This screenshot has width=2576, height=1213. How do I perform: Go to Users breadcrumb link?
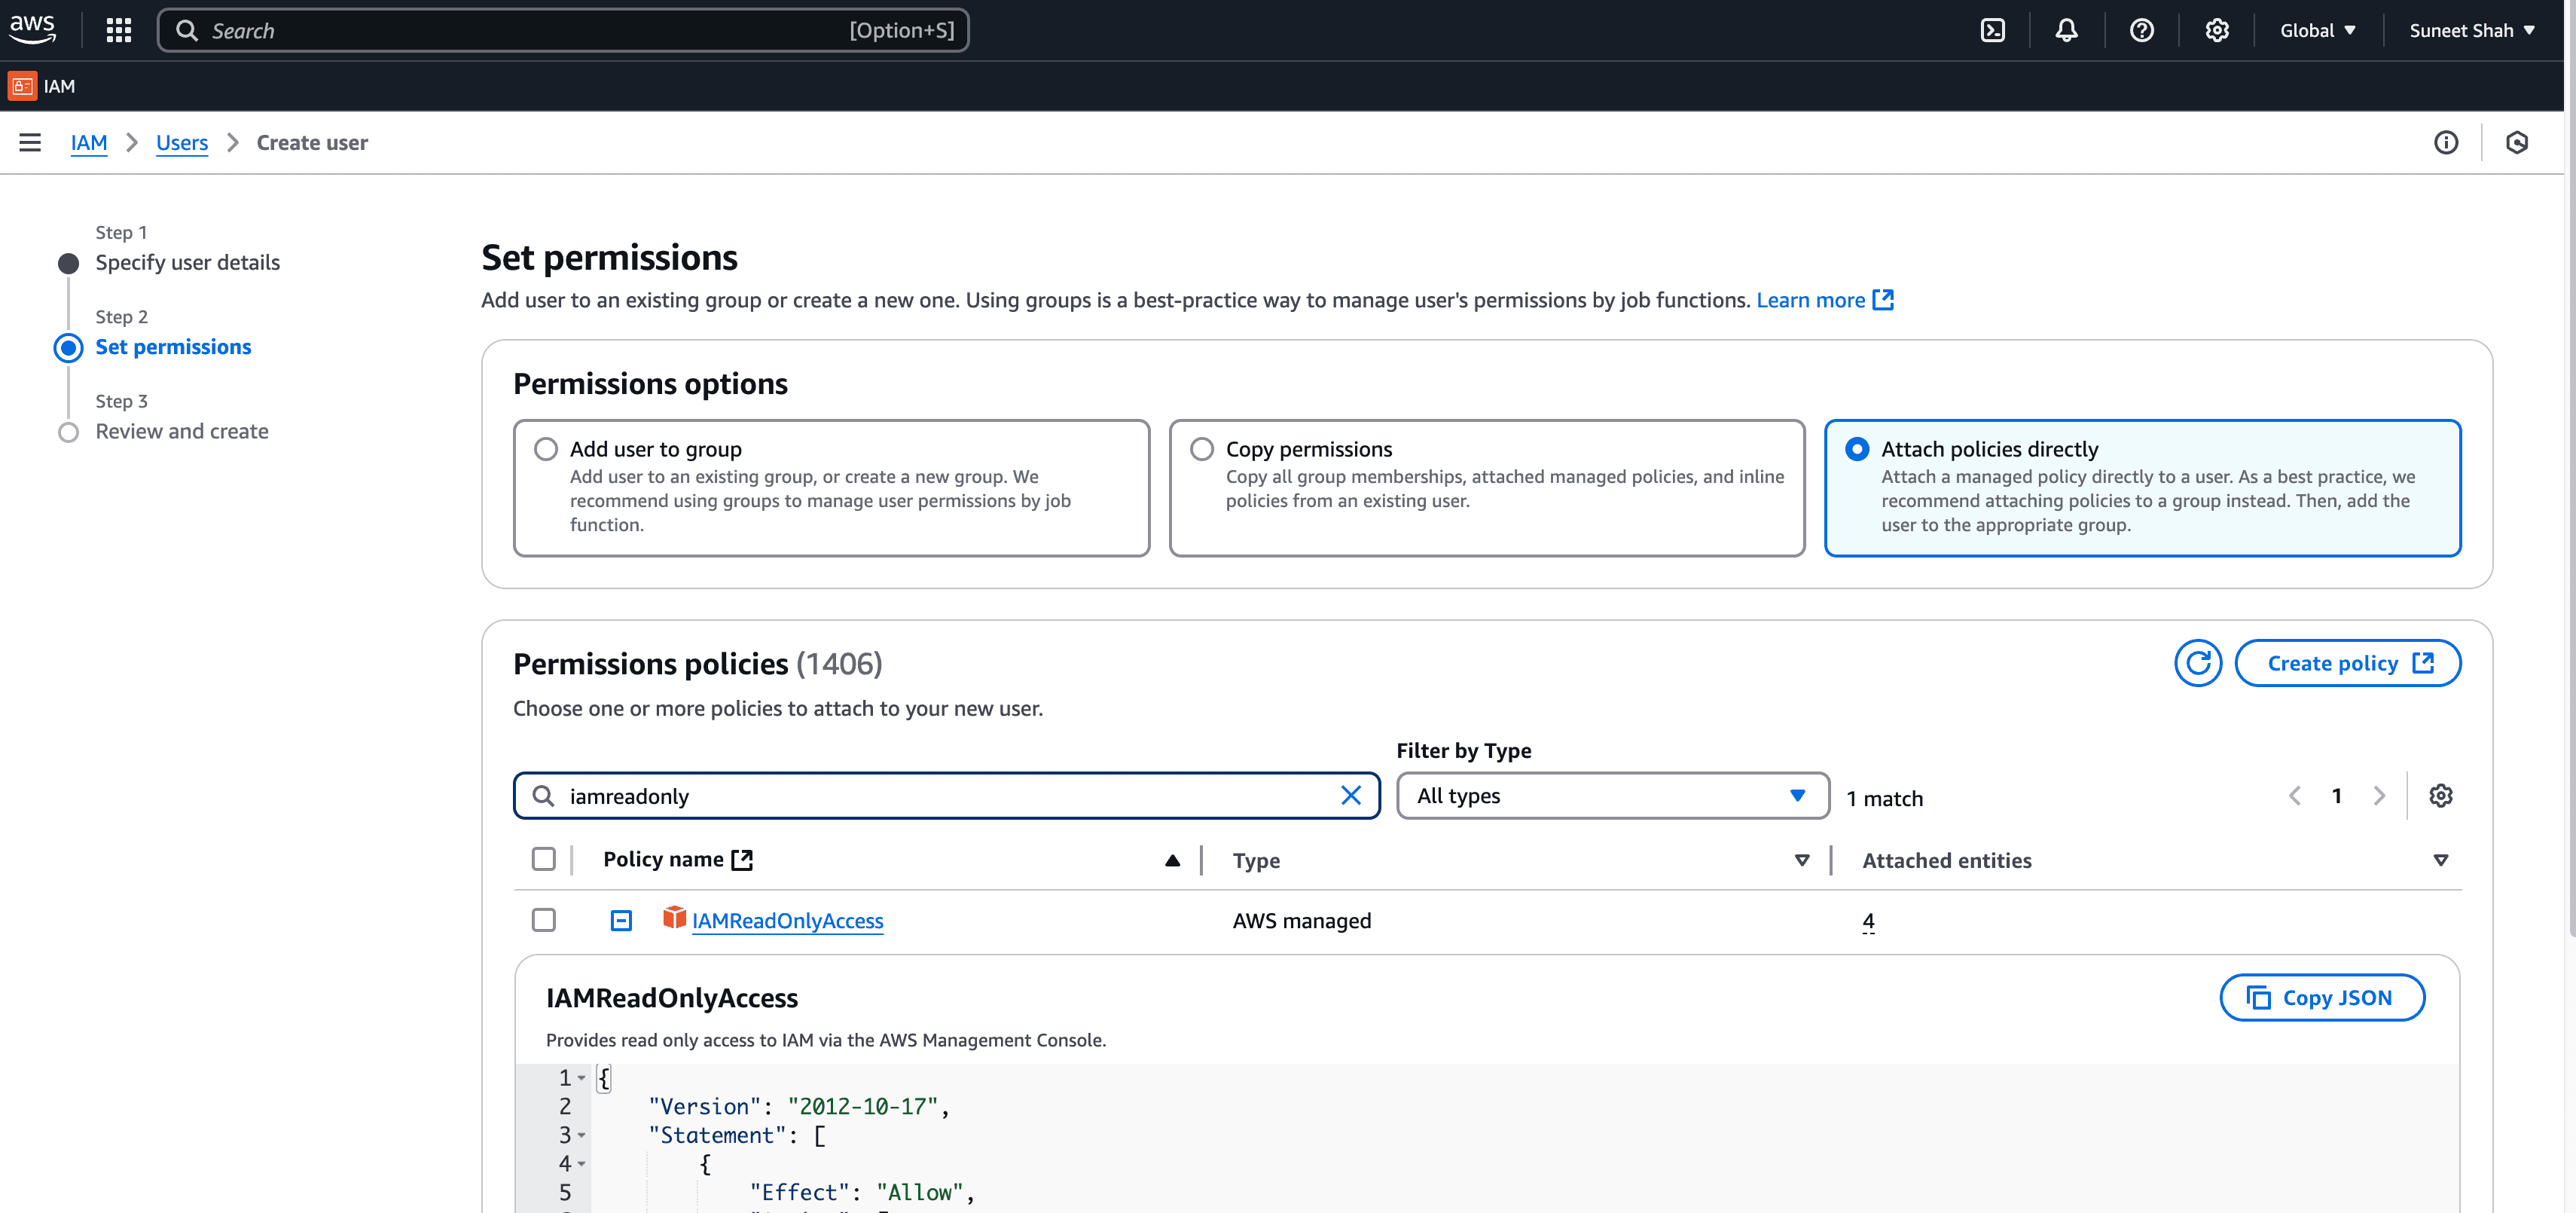click(x=182, y=143)
